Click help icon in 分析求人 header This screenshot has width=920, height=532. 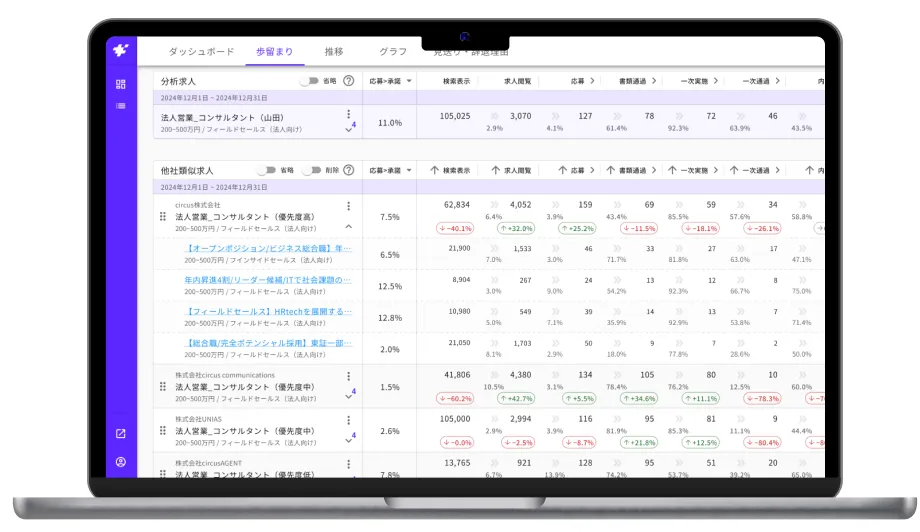(x=349, y=81)
